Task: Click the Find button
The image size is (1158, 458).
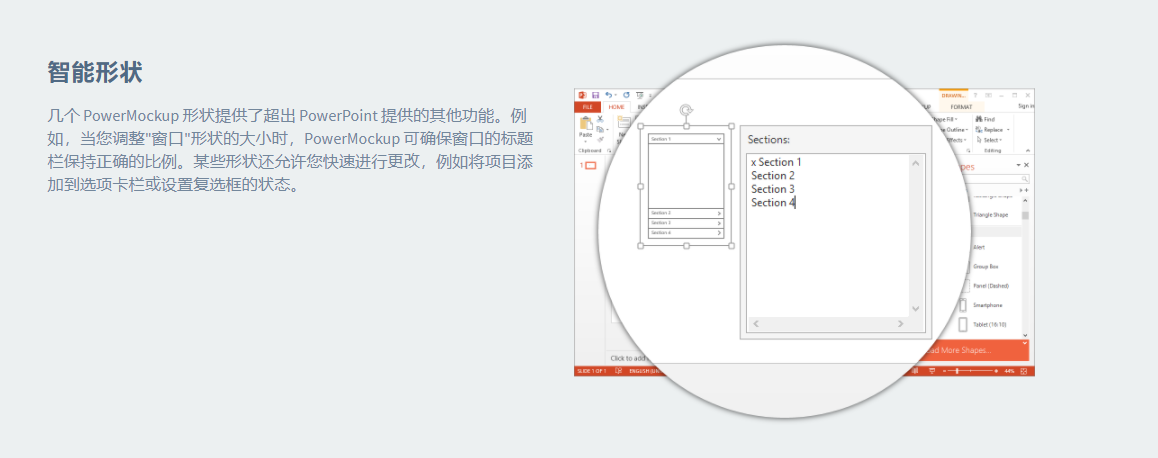Action: [986, 119]
